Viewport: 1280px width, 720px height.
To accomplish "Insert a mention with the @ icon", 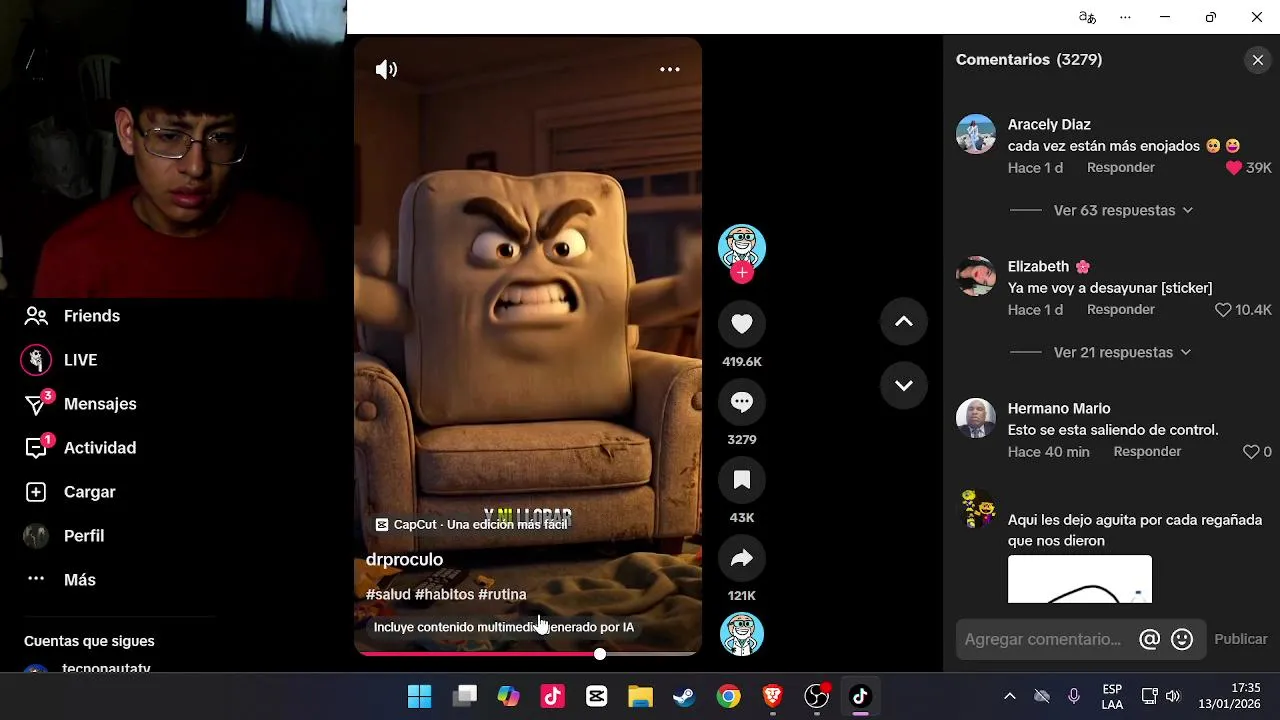I will (x=1150, y=639).
